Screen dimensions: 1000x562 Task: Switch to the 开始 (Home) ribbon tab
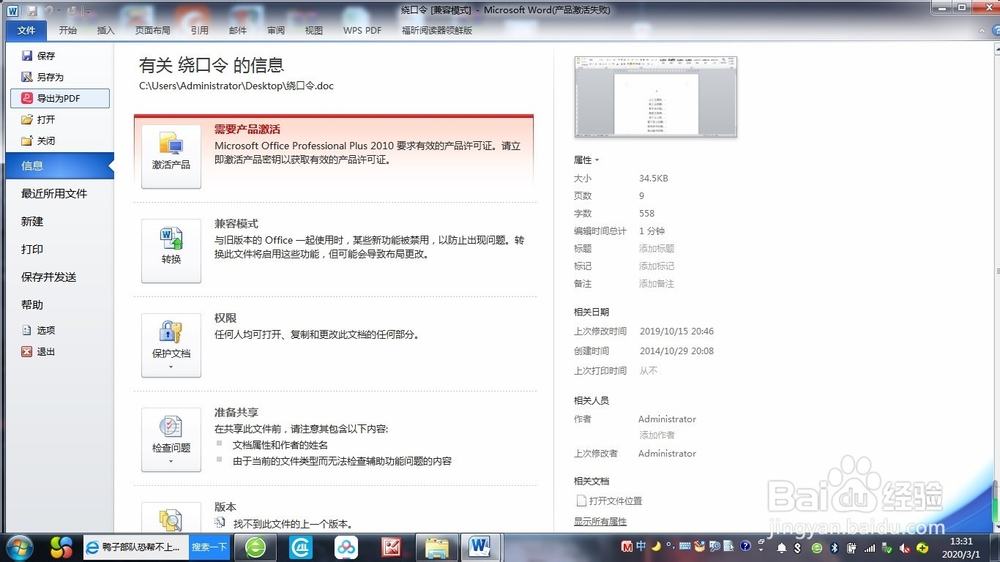68,30
